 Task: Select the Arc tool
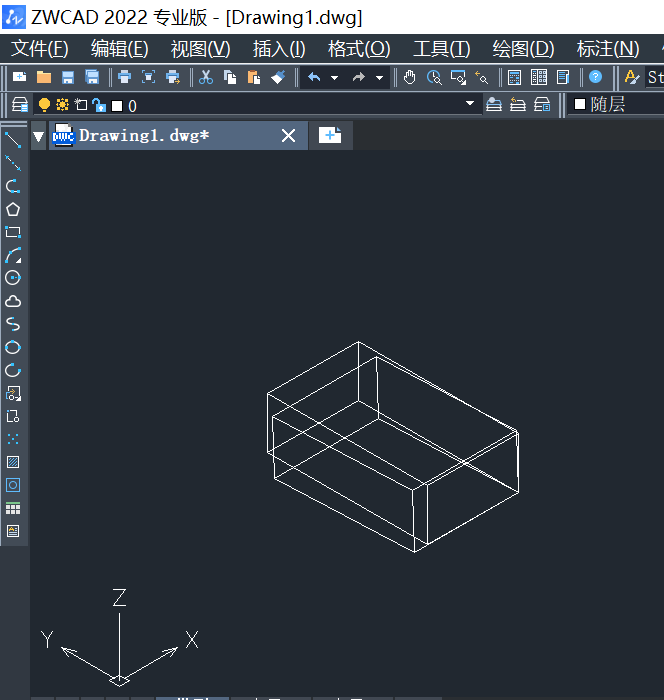click(13, 255)
